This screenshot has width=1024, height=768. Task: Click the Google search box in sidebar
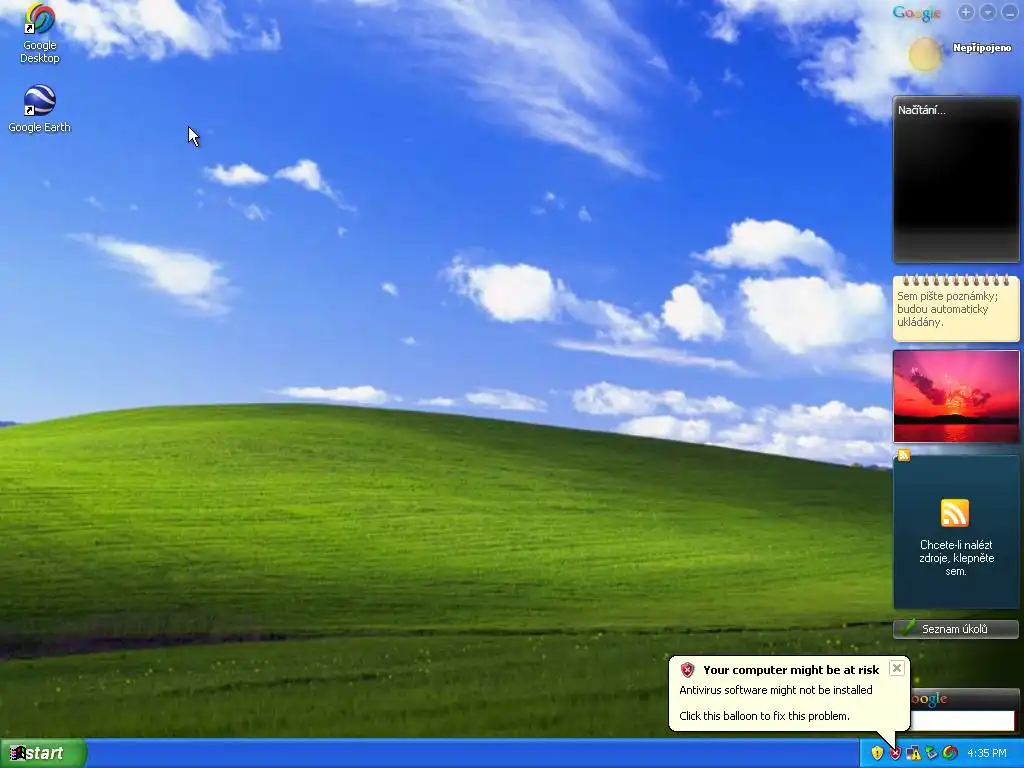(x=962, y=721)
